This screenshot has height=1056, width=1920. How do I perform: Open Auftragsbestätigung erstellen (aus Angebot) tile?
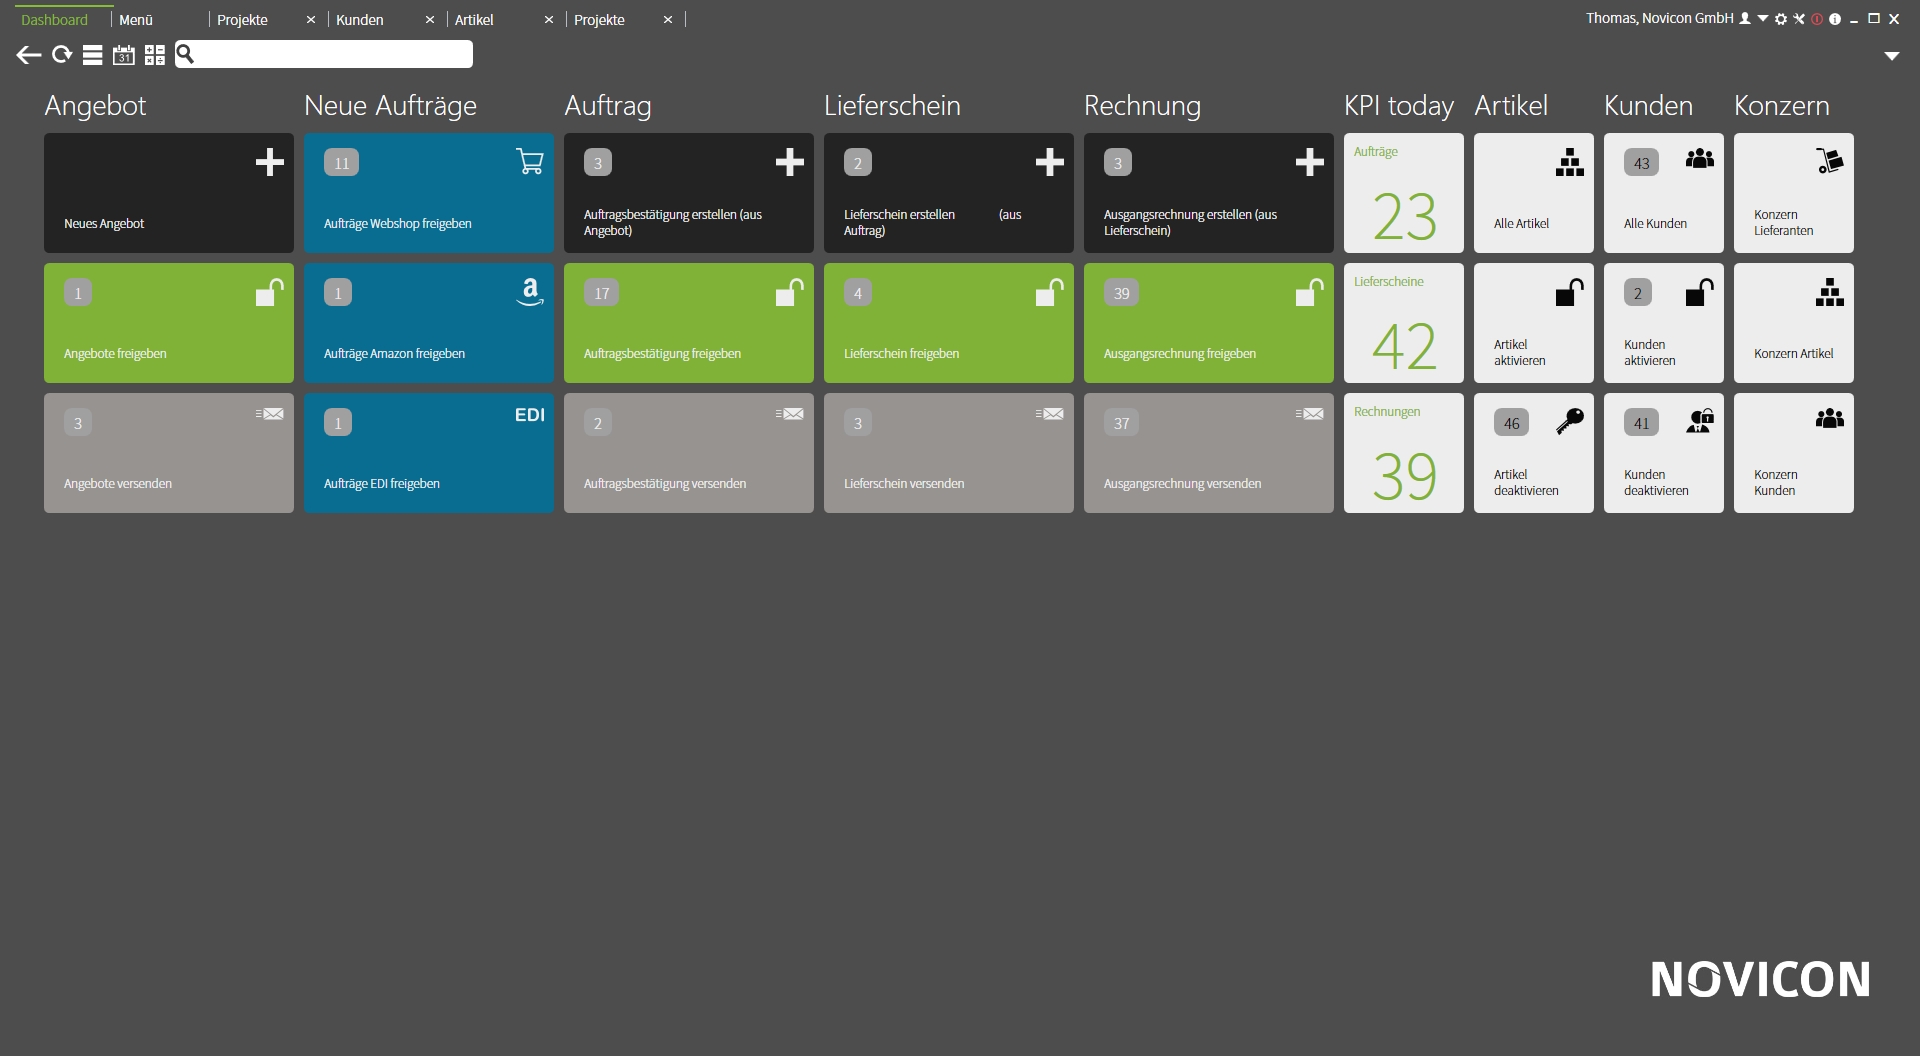coord(689,193)
